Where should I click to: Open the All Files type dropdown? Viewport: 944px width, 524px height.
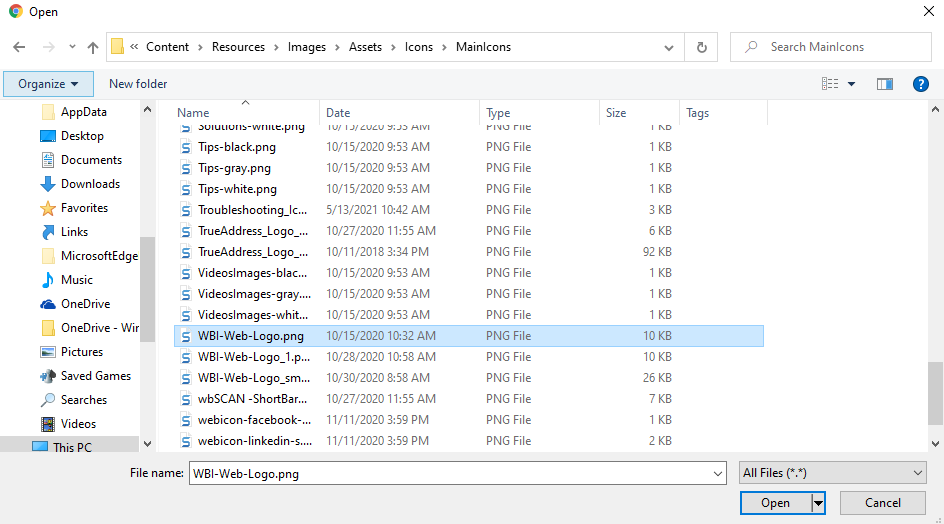pos(833,473)
